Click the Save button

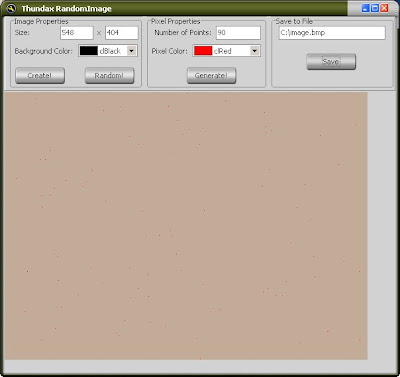pos(331,62)
